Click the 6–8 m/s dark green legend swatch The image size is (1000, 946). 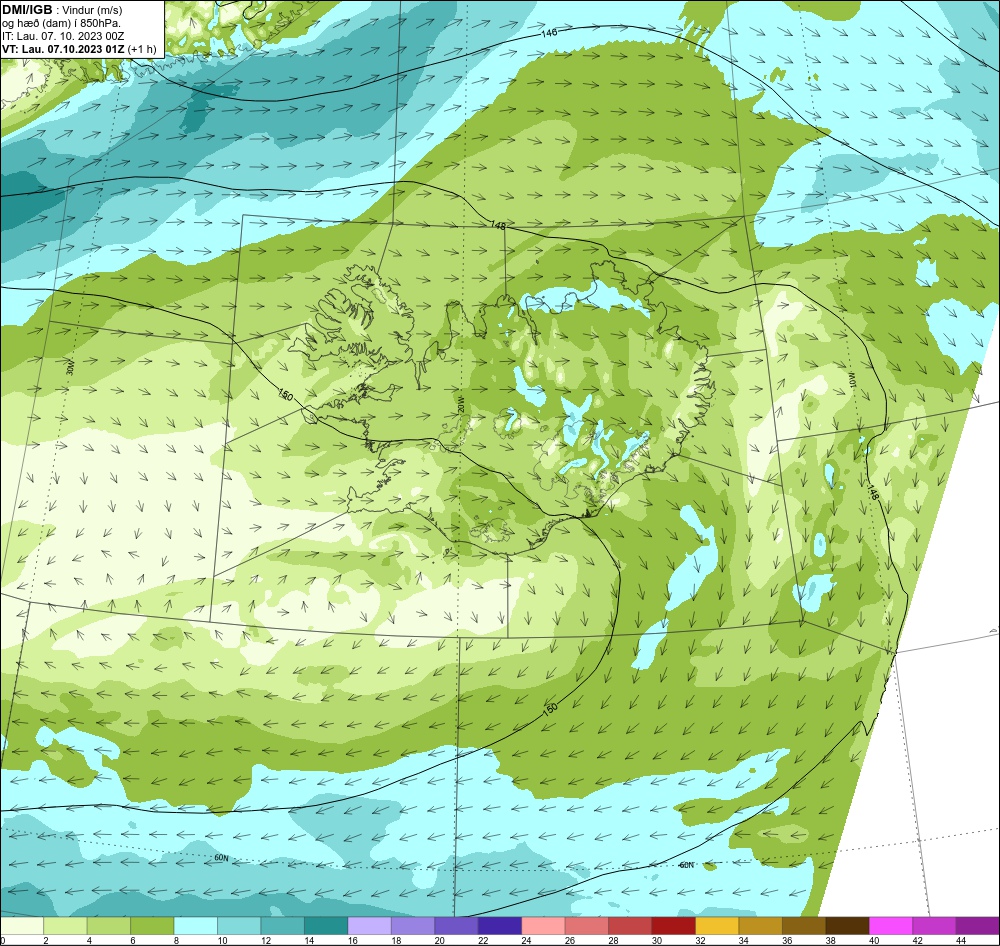tap(152, 925)
